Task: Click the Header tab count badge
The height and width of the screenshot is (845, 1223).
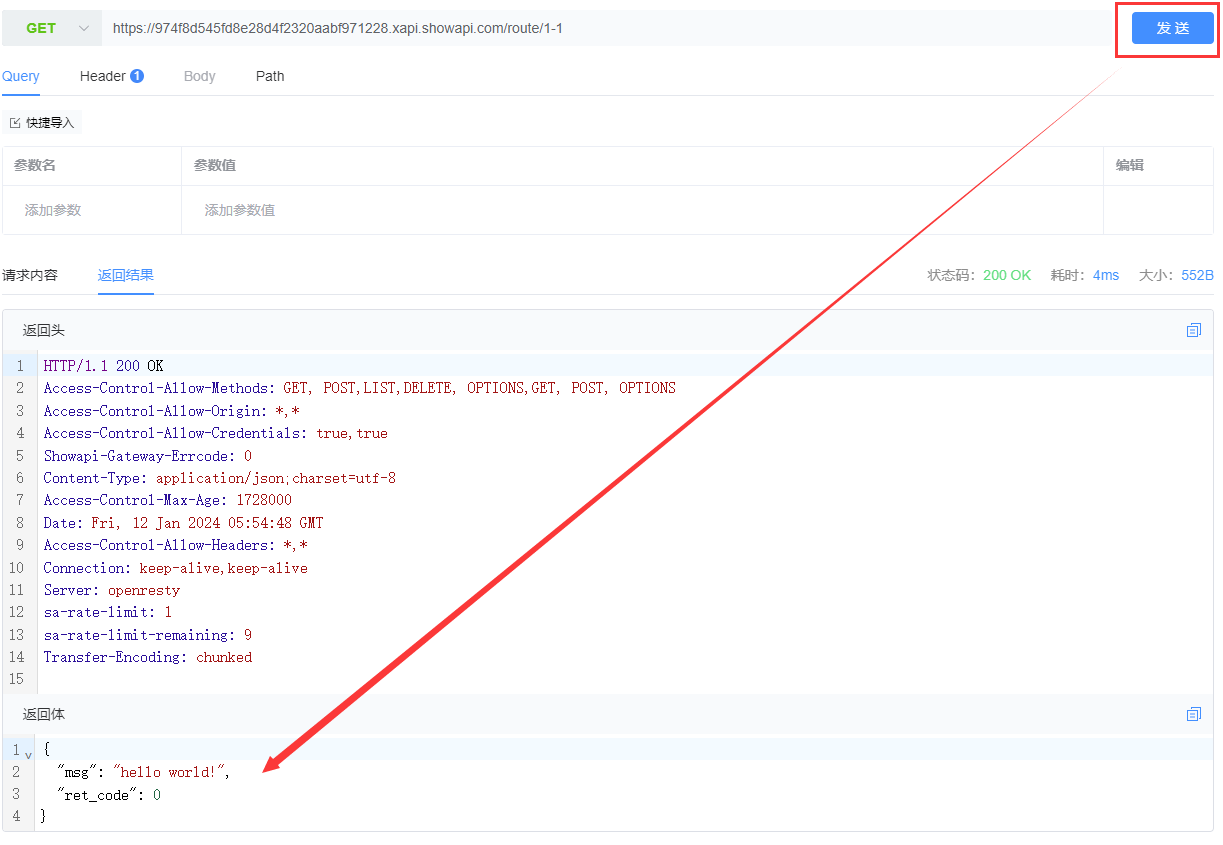Action: pyautogui.click(x=137, y=76)
